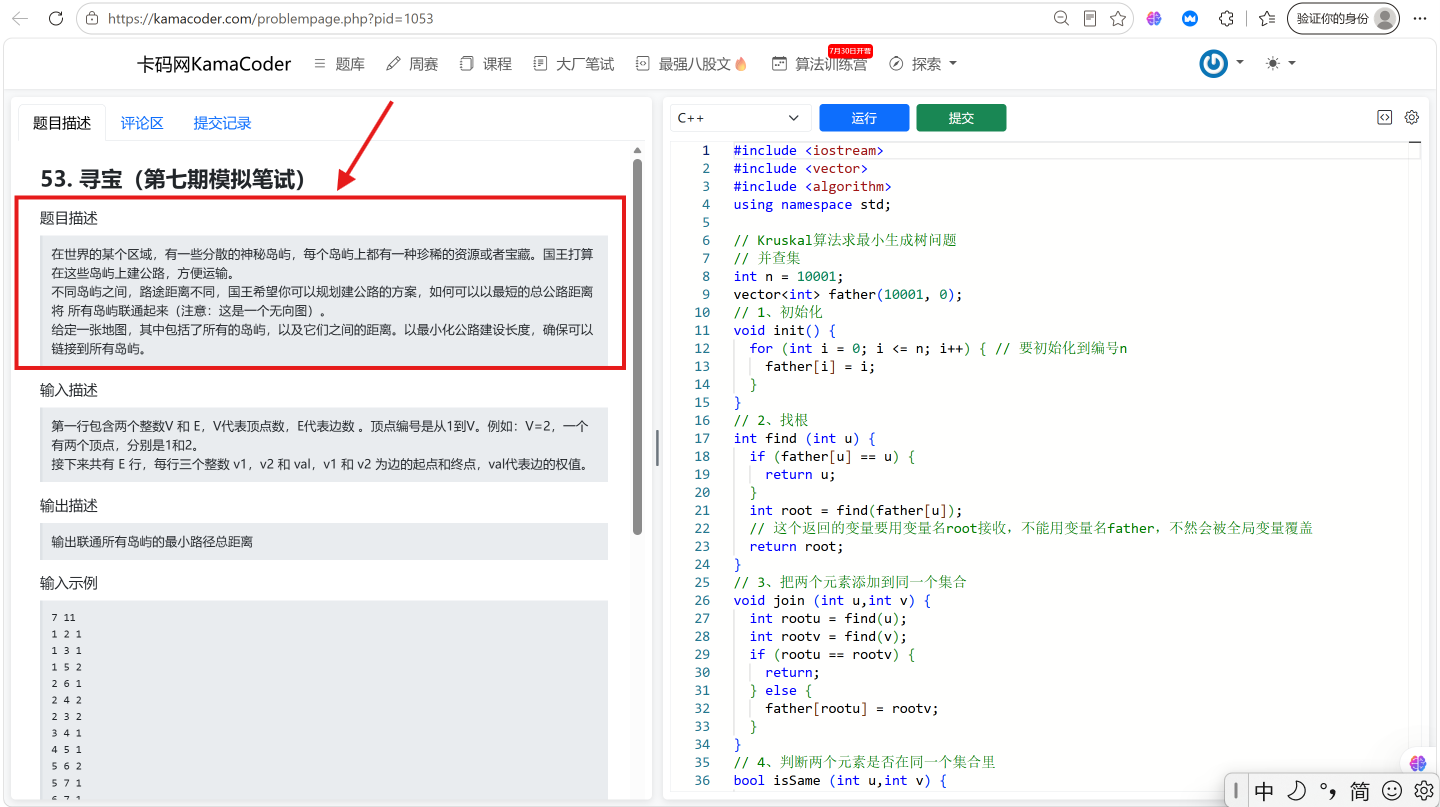This screenshot has height=807, width=1440.
Task: Click the divider handle between description and editor
Action: click(657, 447)
